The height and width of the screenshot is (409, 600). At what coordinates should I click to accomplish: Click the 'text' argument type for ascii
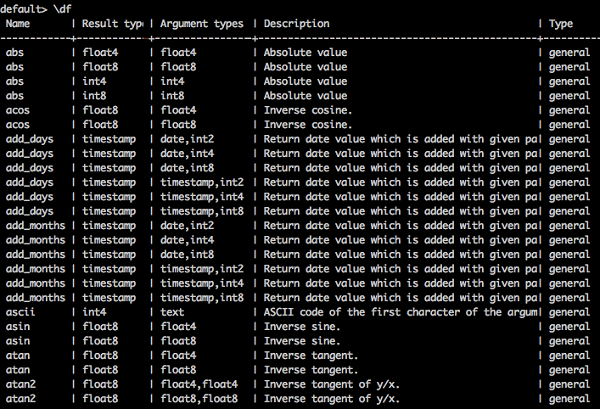(x=172, y=312)
